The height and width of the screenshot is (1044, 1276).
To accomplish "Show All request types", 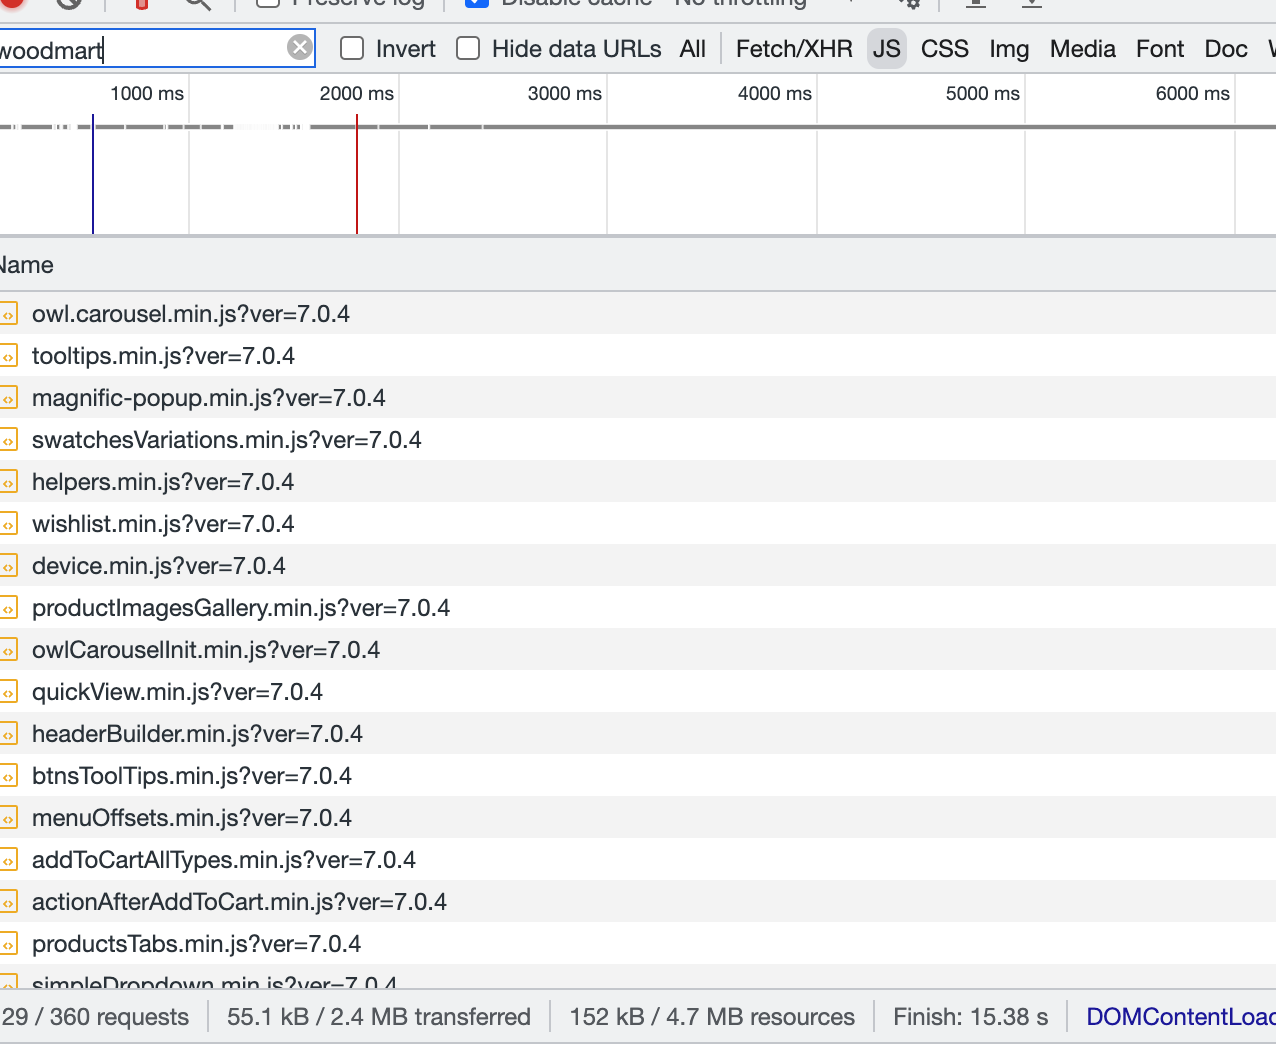I will (693, 49).
